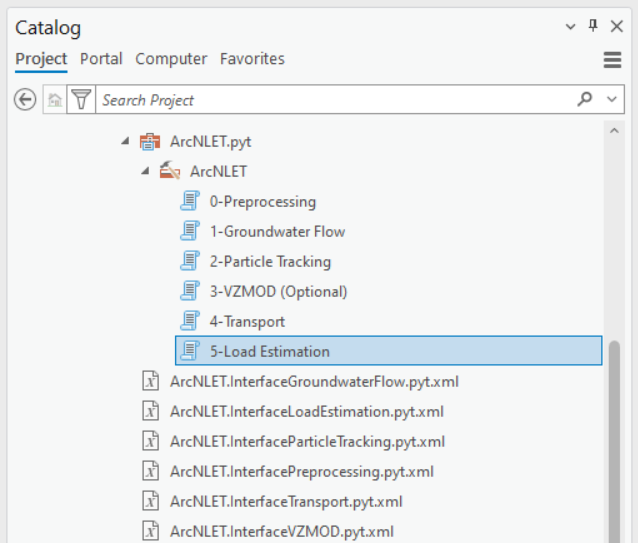The width and height of the screenshot is (638, 543).
Task: Click the ArcNLET toolset hammer icon
Action: click(x=170, y=171)
